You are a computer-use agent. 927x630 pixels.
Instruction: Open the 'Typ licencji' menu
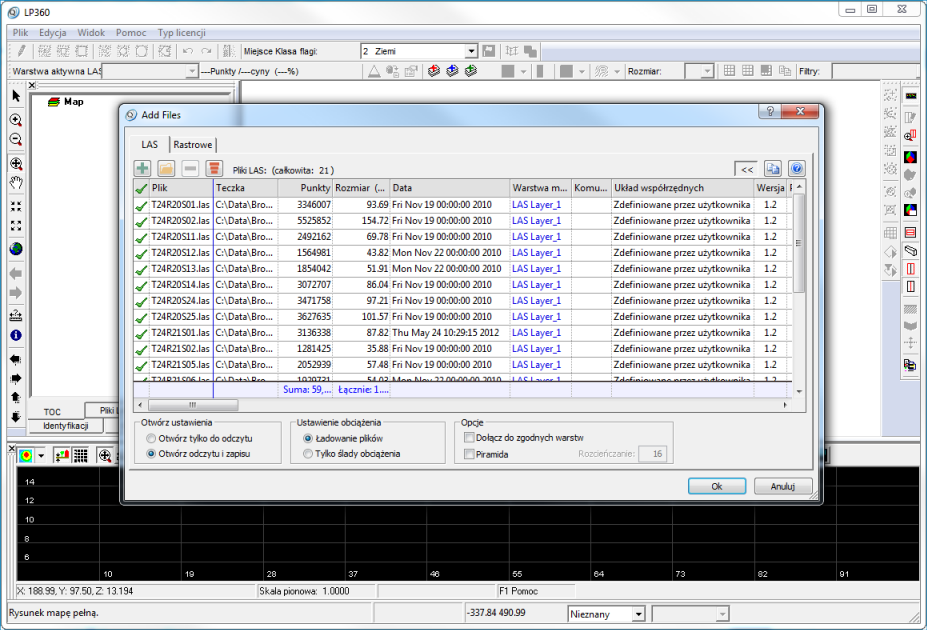181,33
